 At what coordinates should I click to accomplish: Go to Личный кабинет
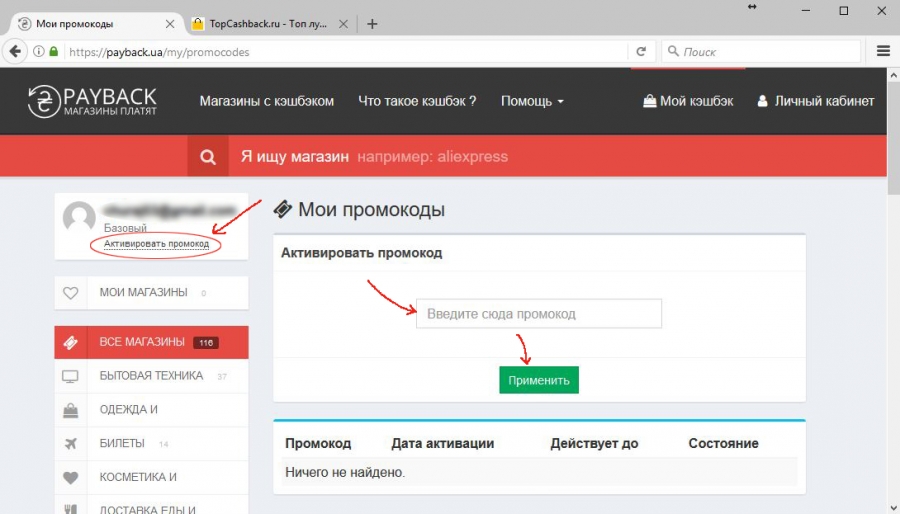pyautogui.click(x=815, y=101)
